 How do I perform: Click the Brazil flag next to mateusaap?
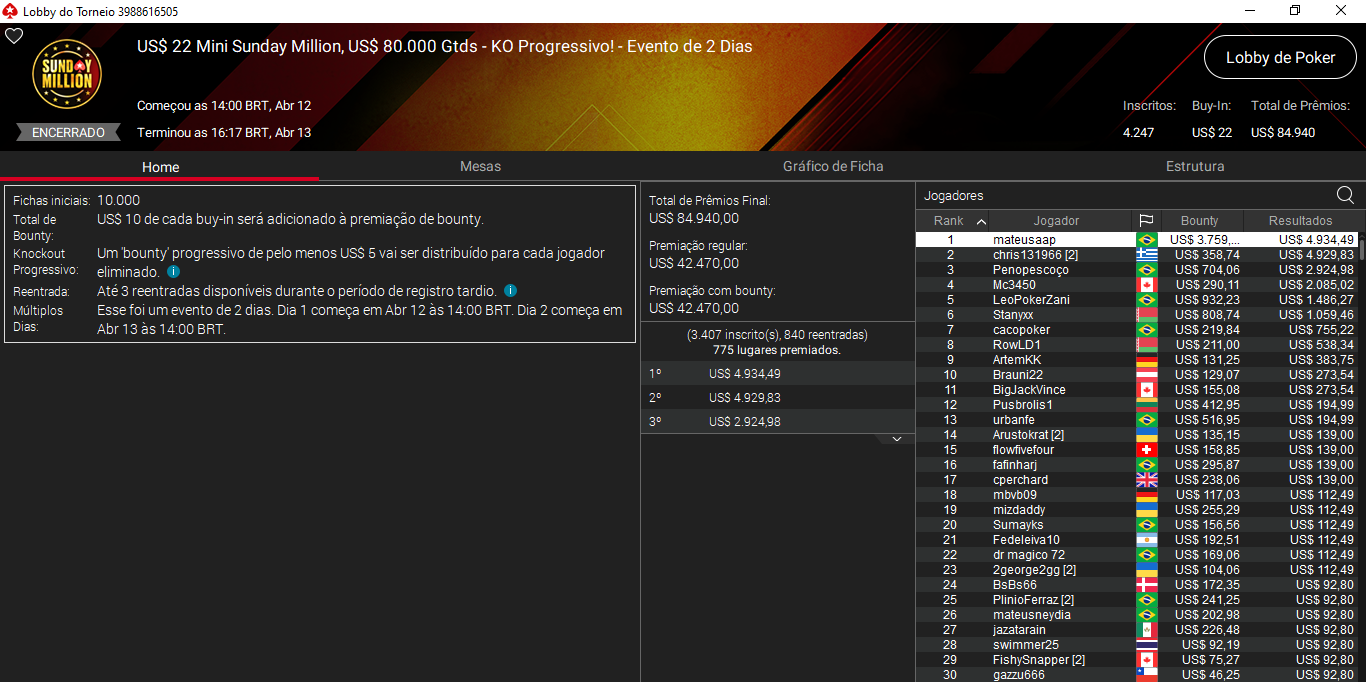1146,239
